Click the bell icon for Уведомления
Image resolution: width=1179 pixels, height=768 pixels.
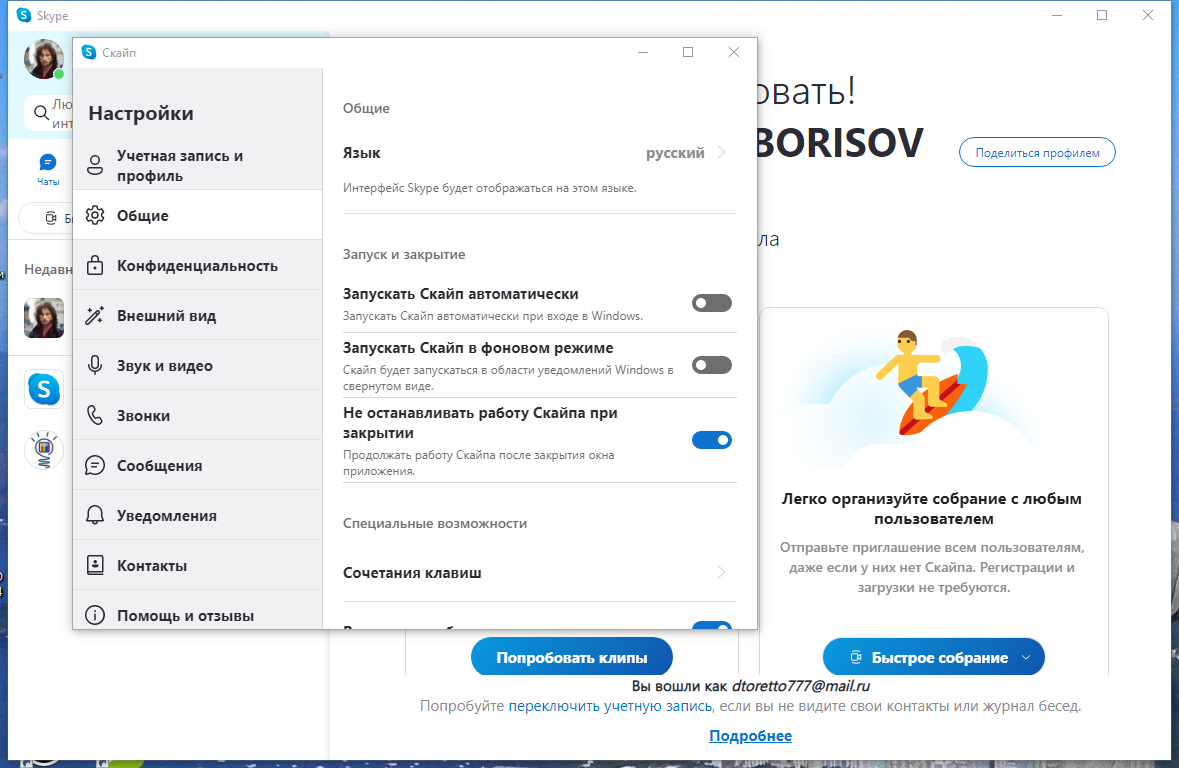click(x=95, y=515)
